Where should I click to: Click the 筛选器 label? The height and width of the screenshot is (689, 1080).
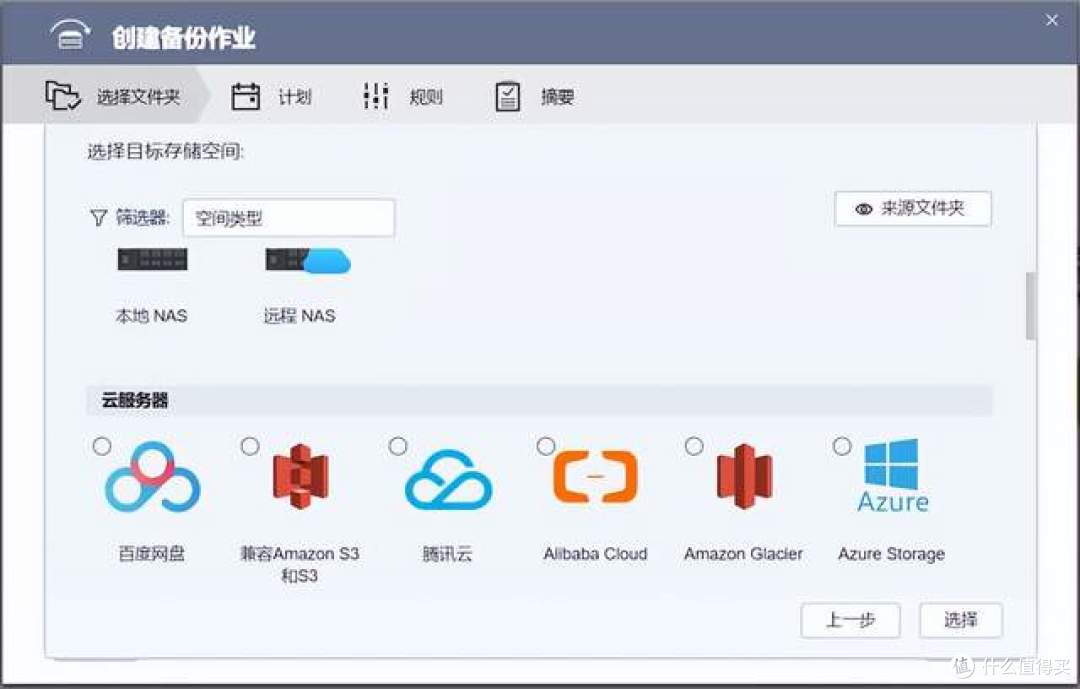pyautogui.click(x=142, y=218)
